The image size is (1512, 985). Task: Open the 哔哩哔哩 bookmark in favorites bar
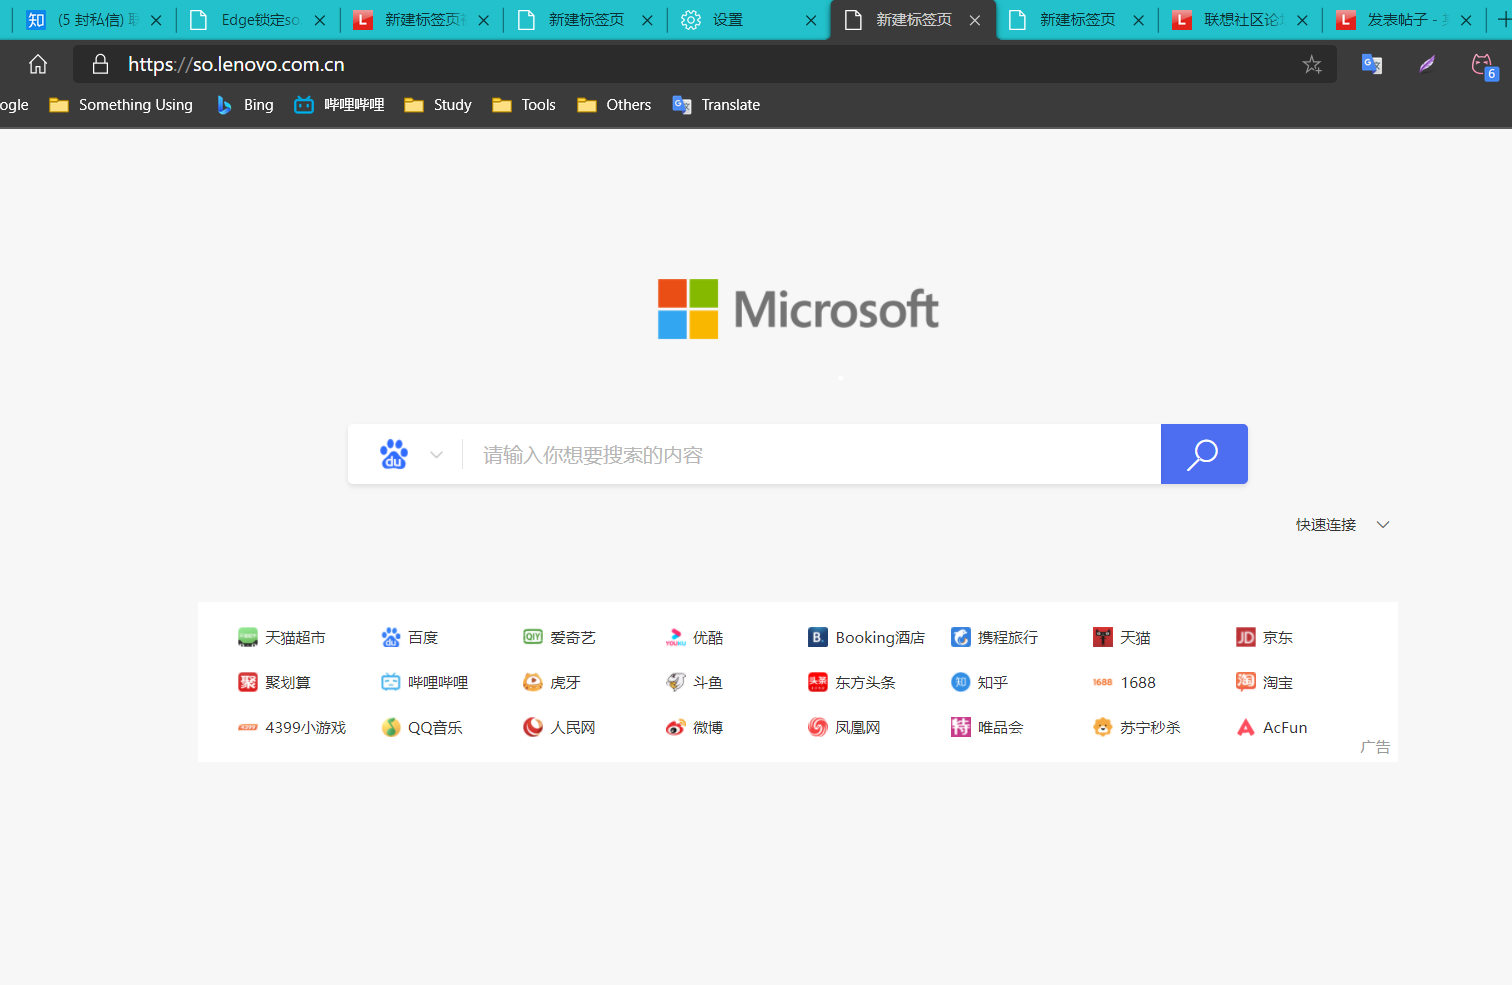[339, 105]
